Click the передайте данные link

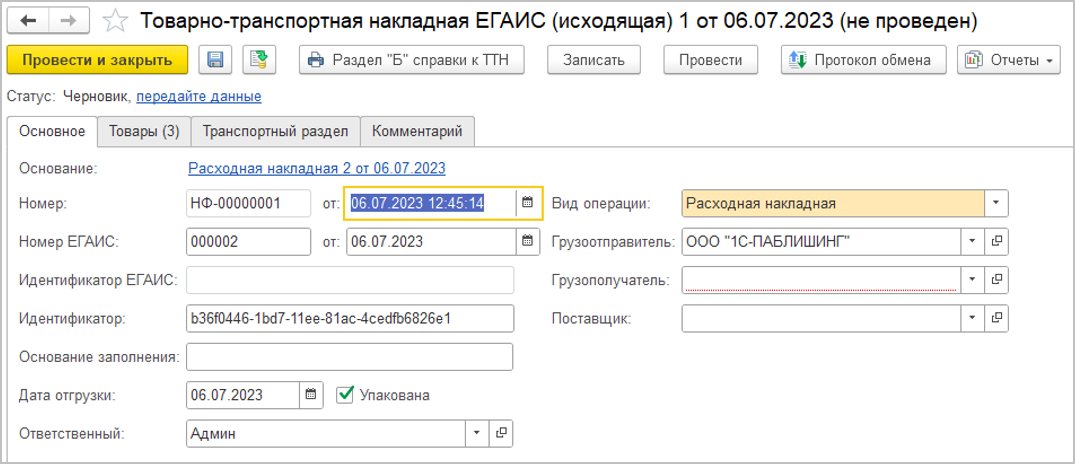[x=199, y=96]
